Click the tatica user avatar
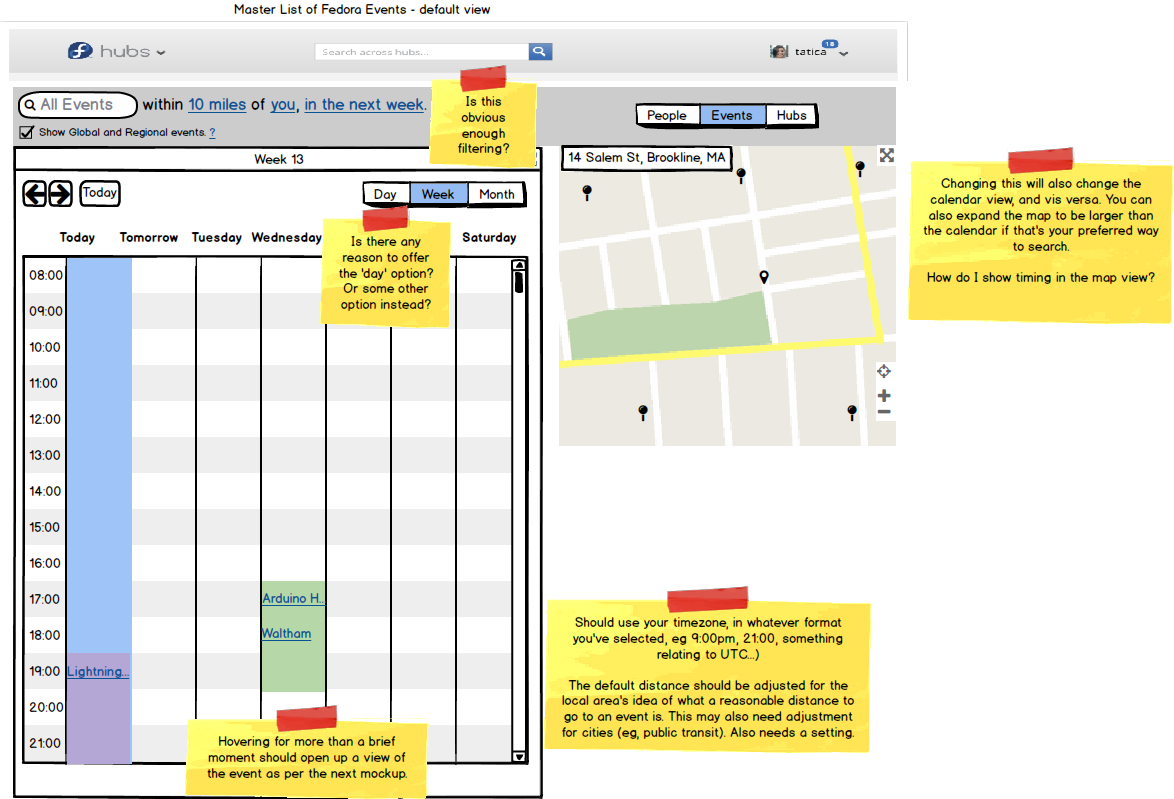Image resolution: width=1174 pixels, height=799 pixels. click(x=779, y=52)
